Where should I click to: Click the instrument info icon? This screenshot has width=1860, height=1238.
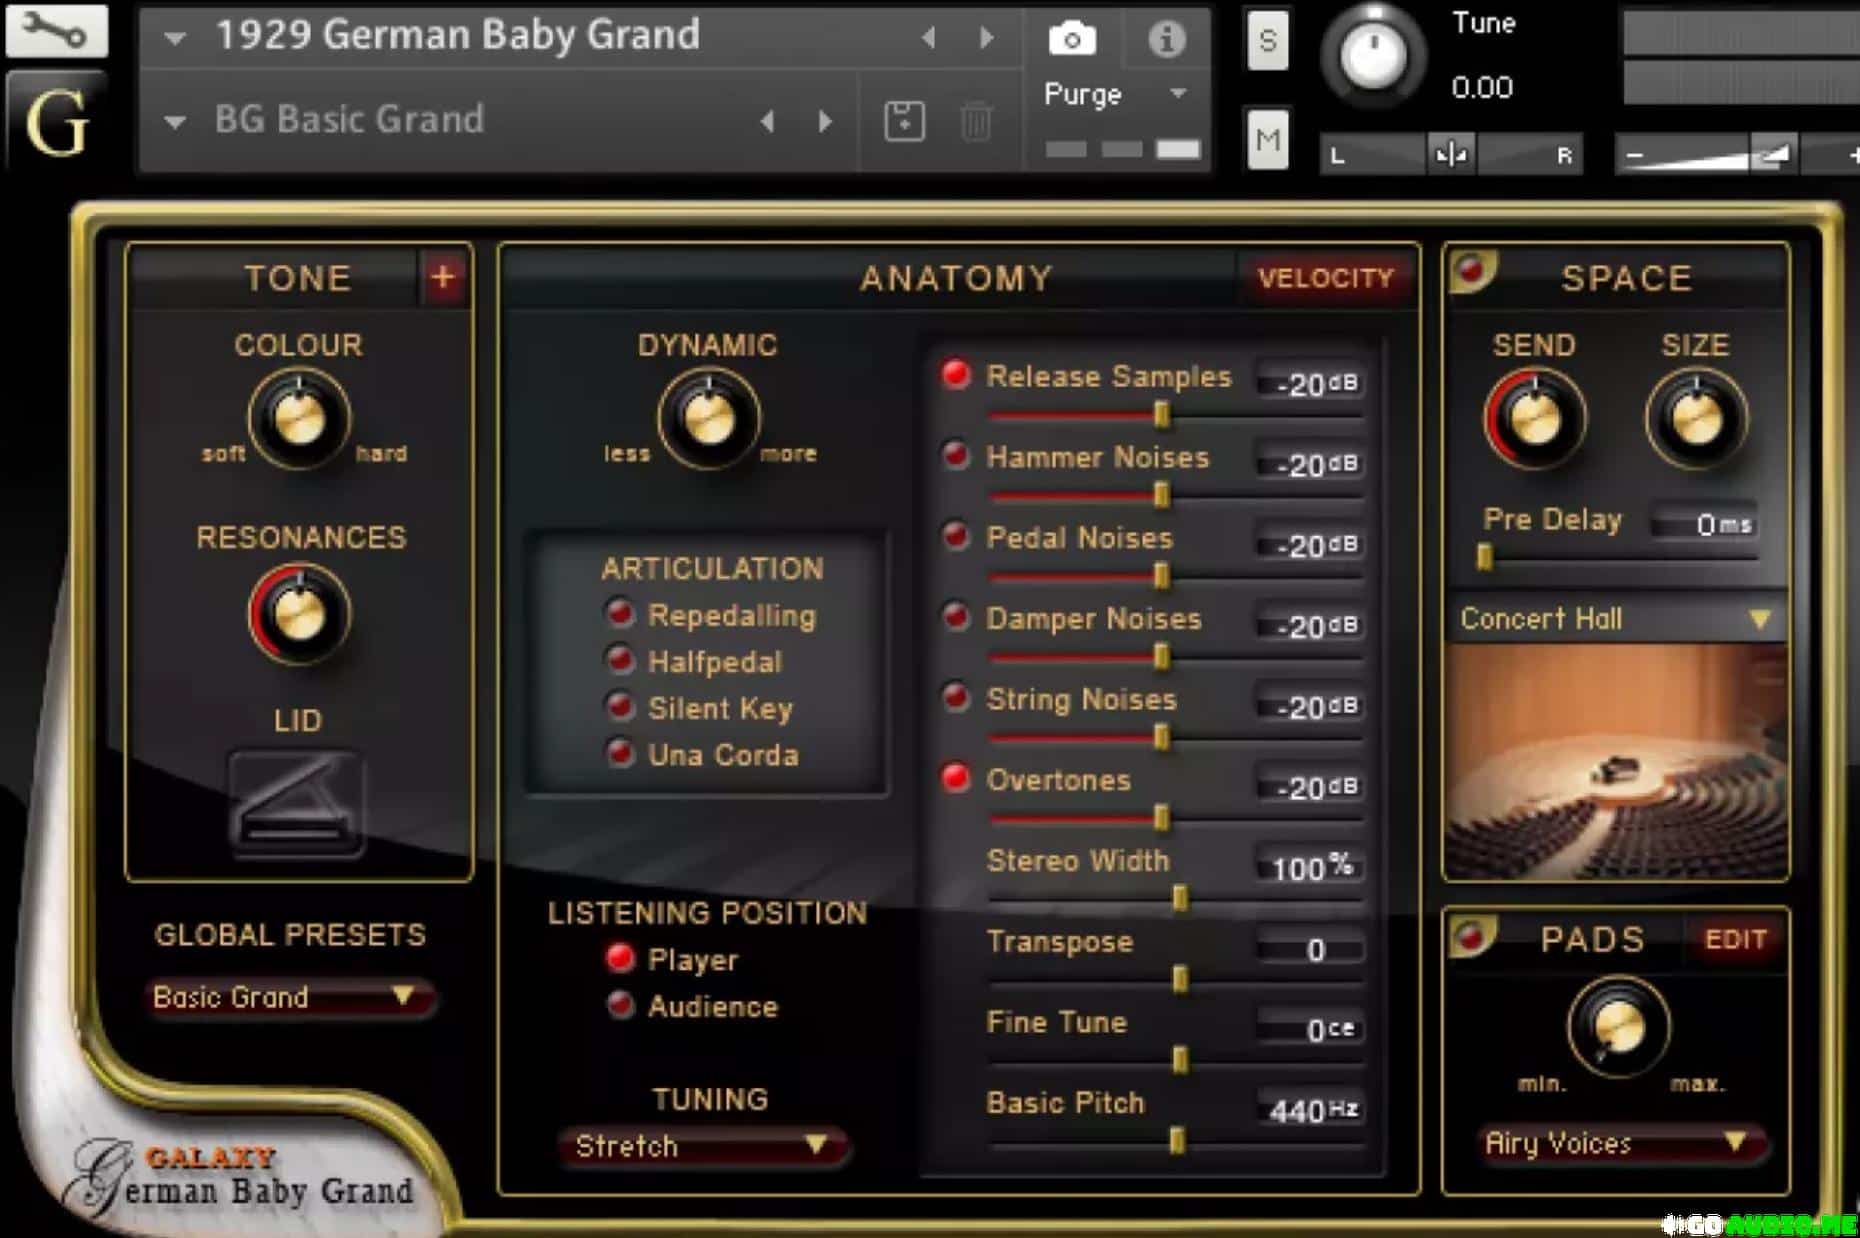tap(1165, 40)
